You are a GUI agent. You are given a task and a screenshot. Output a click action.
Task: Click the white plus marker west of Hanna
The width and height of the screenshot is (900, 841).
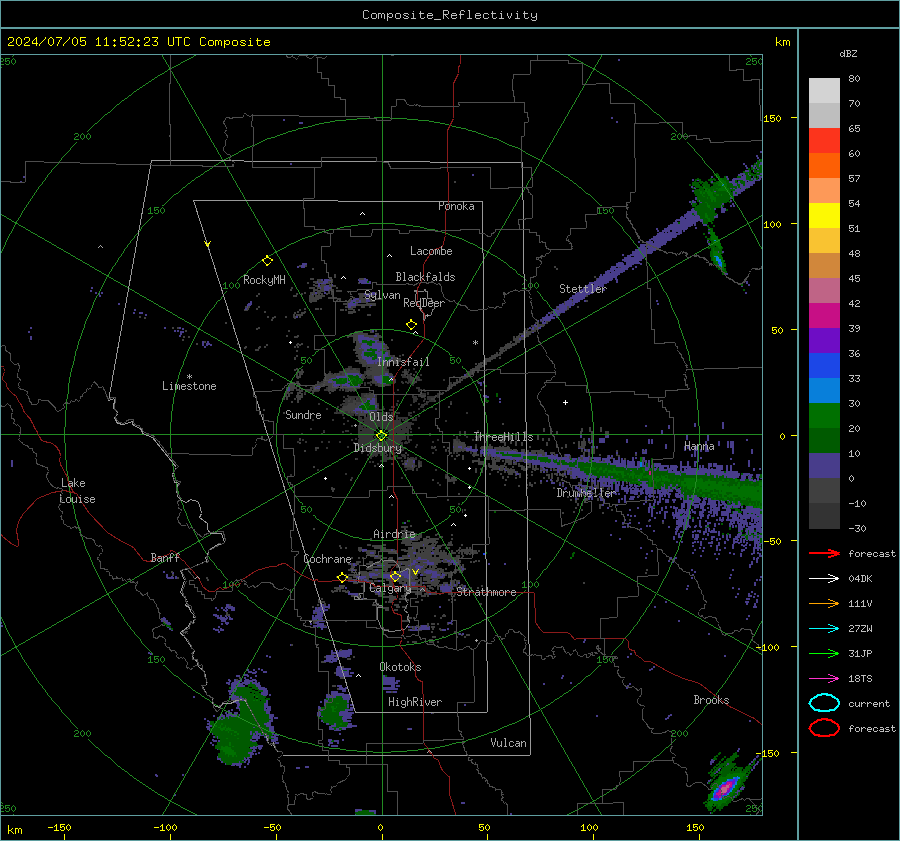coord(565,402)
